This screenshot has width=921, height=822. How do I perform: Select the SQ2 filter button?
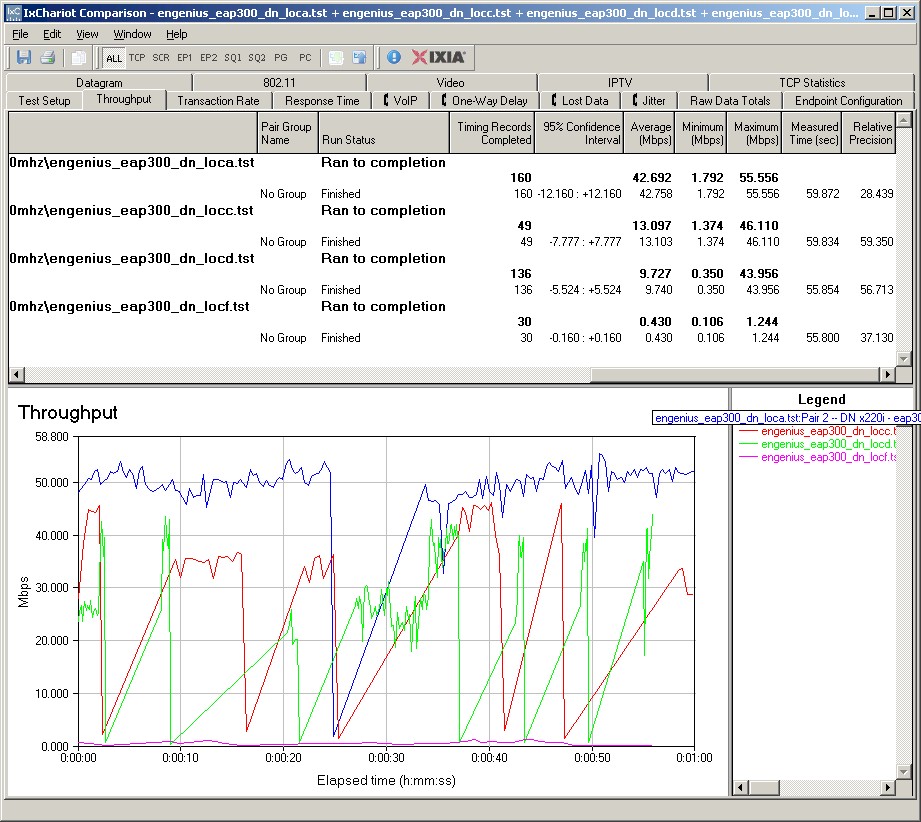pyautogui.click(x=257, y=58)
